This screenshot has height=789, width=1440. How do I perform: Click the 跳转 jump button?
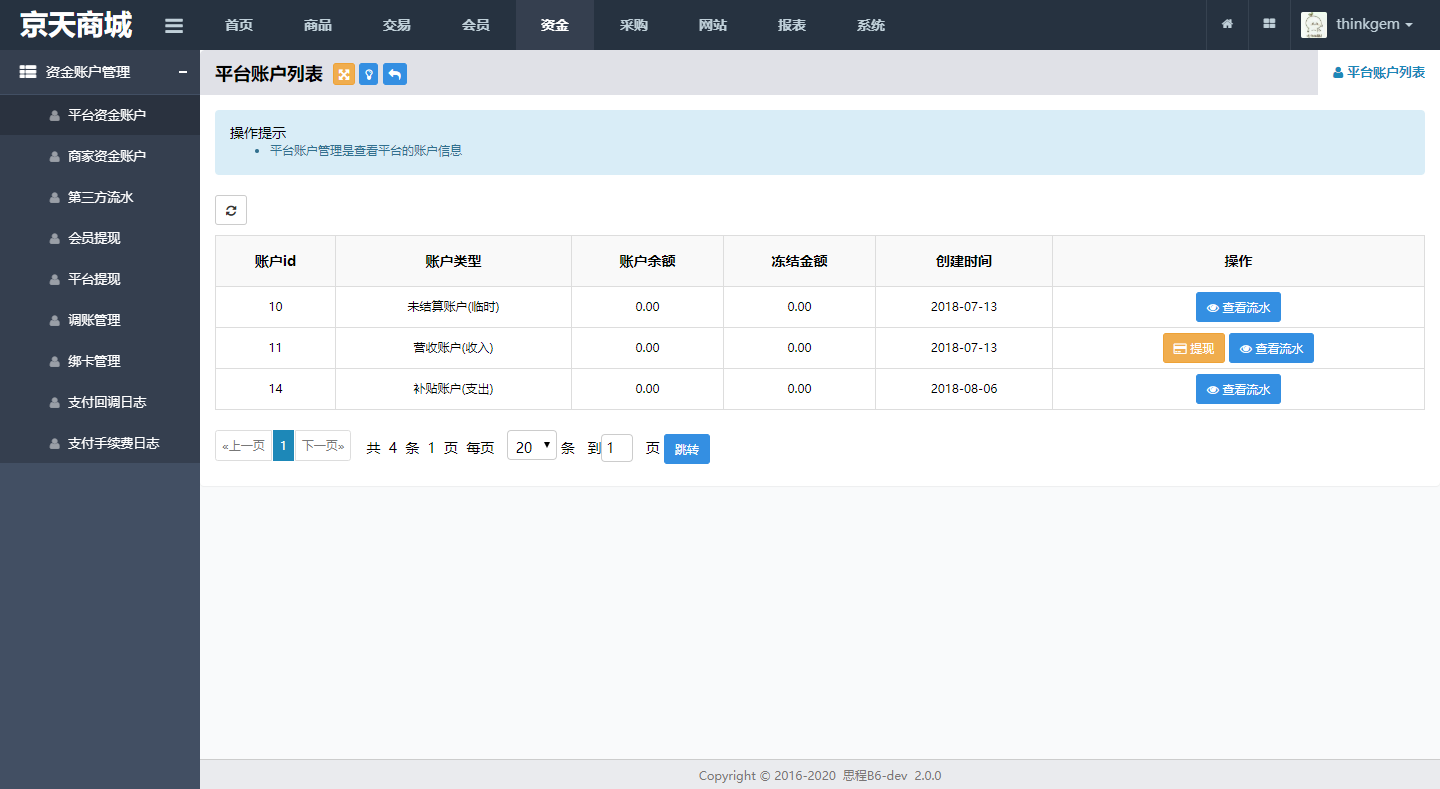(x=687, y=449)
